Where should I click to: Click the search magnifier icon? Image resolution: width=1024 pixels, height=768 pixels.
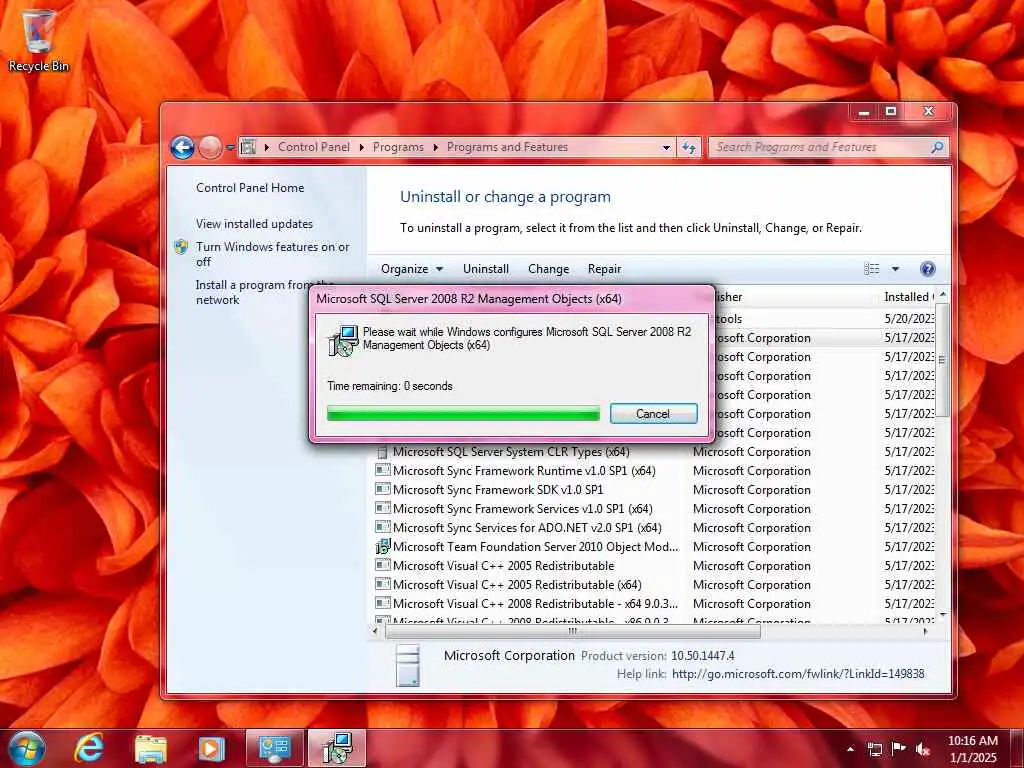tap(937, 148)
